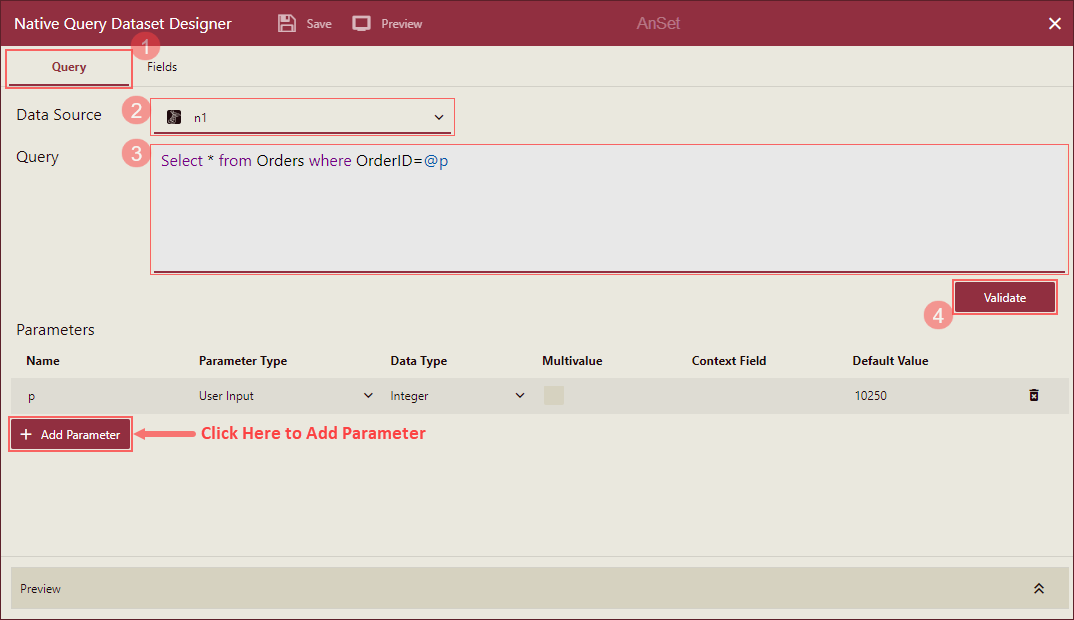This screenshot has width=1074, height=620.
Task: Close the Native Query Dataset Designer
Action: click(x=1055, y=22)
